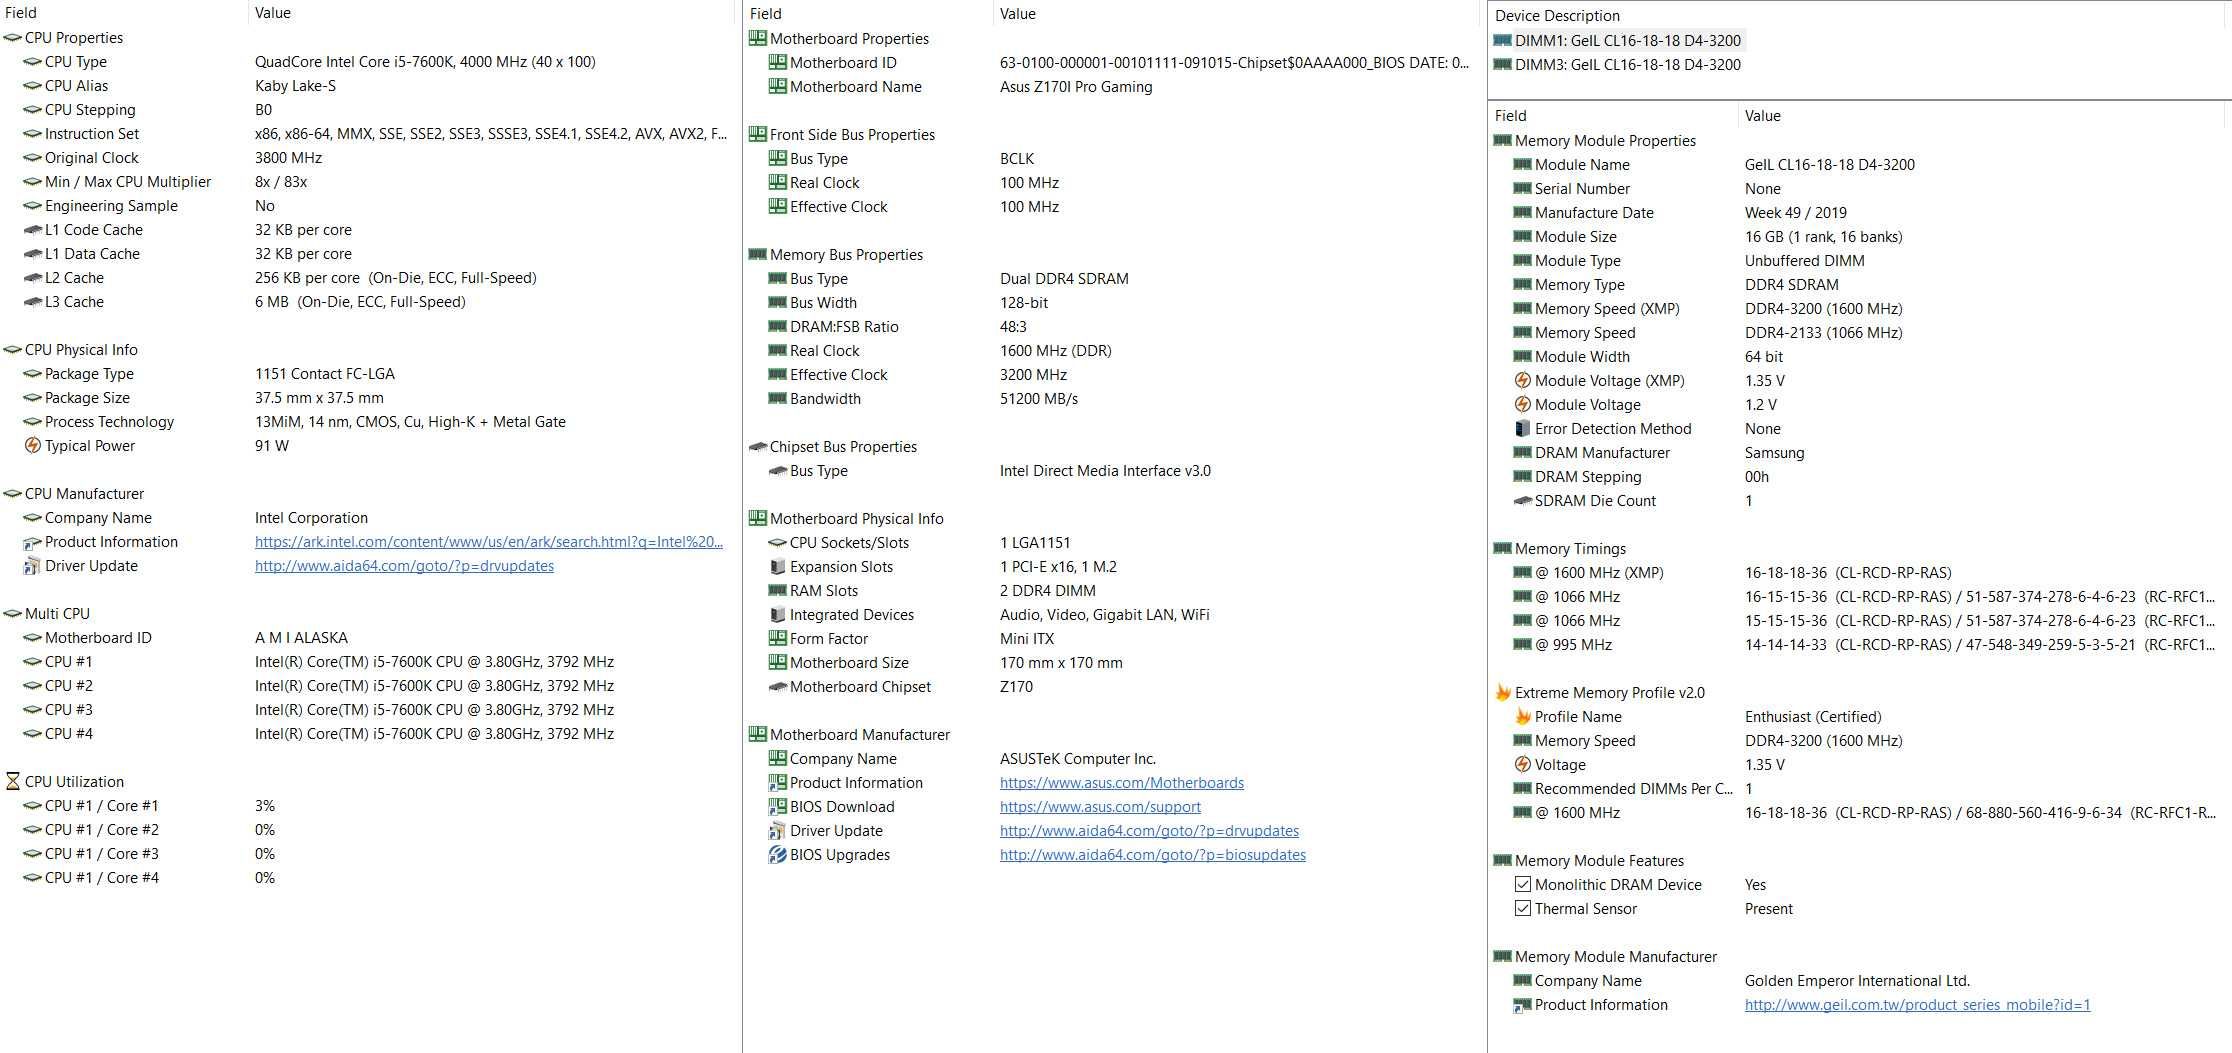Click the Integrated Devices icon

(777, 615)
